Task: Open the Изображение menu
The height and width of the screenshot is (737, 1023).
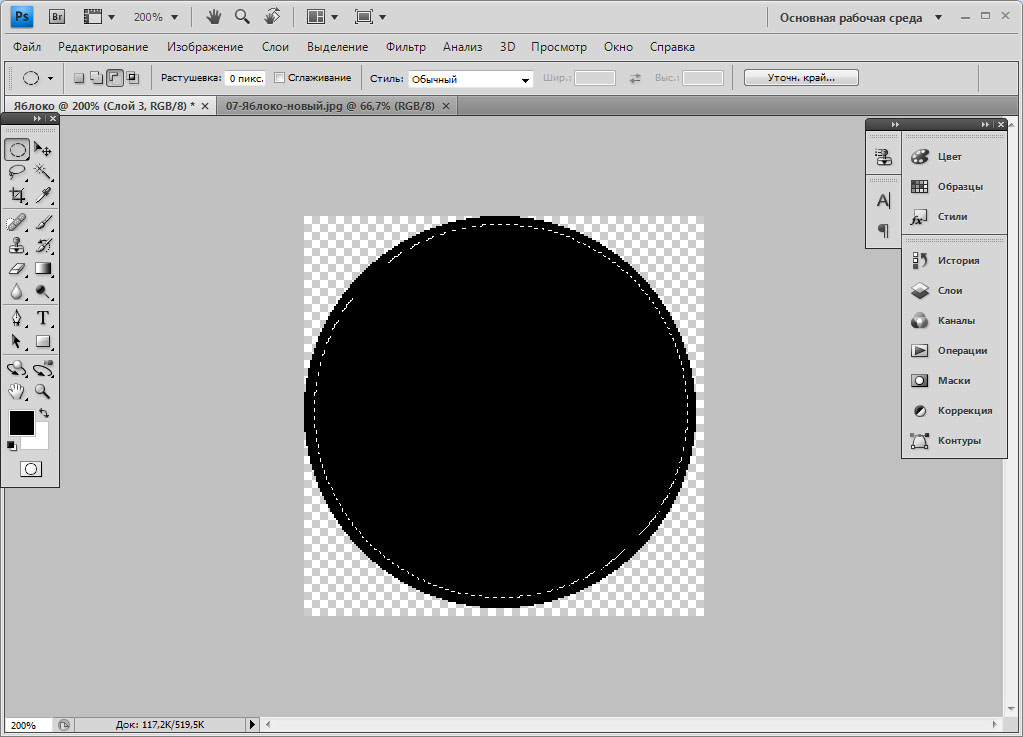Action: pyautogui.click(x=205, y=47)
